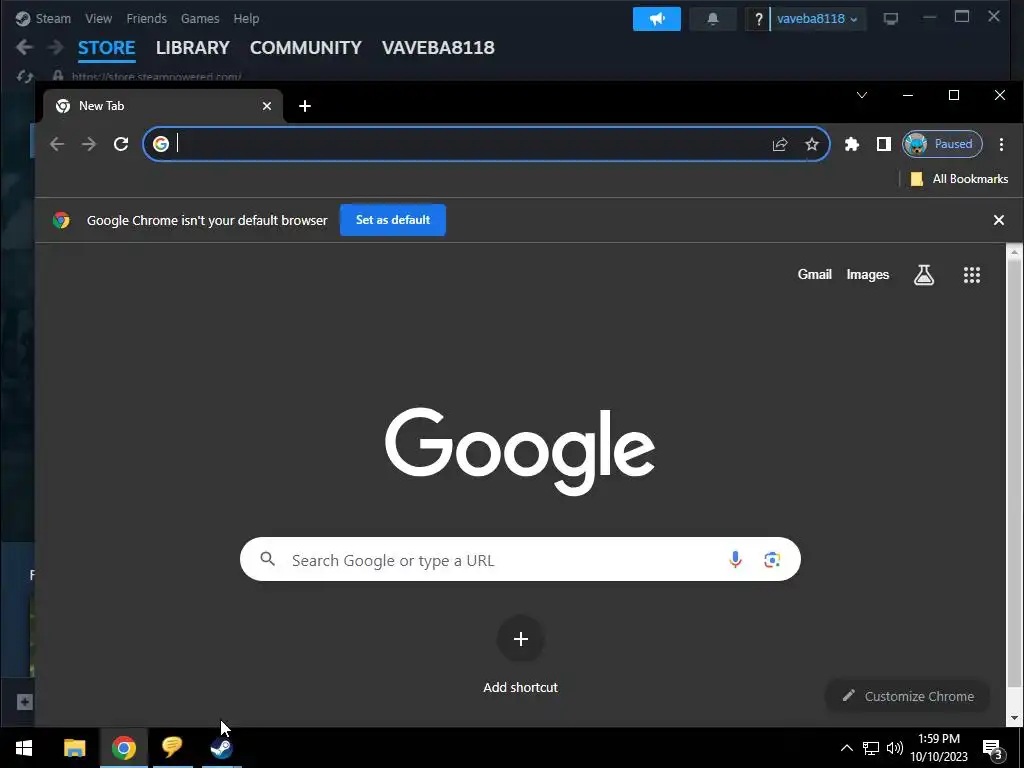Click Chrome icon in taskbar
This screenshot has height=768, width=1024.
click(123, 748)
